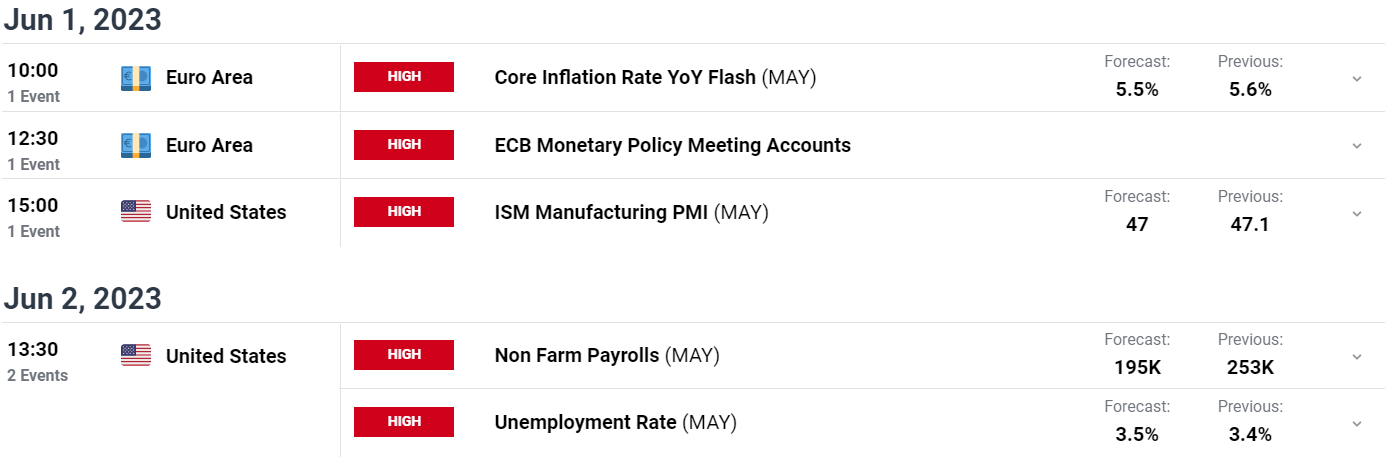The width and height of the screenshot is (1385, 460).
Task: Click the US flag icon at 13:30
Action: (136, 355)
